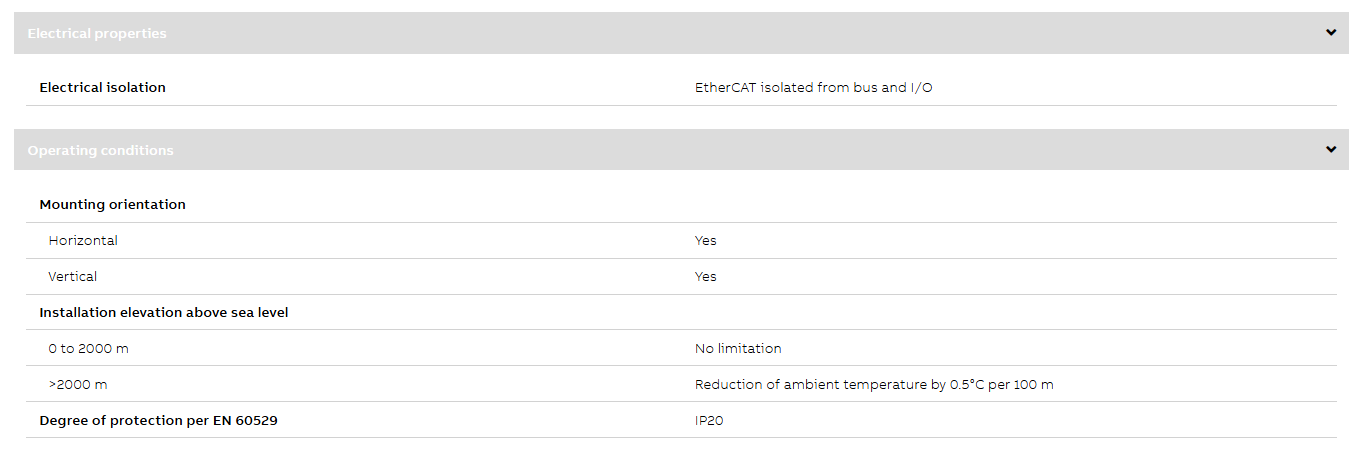Image resolution: width=1355 pixels, height=450 pixels.
Task: Toggle the Electrical properties section header title
Action: click(x=97, y=34)
